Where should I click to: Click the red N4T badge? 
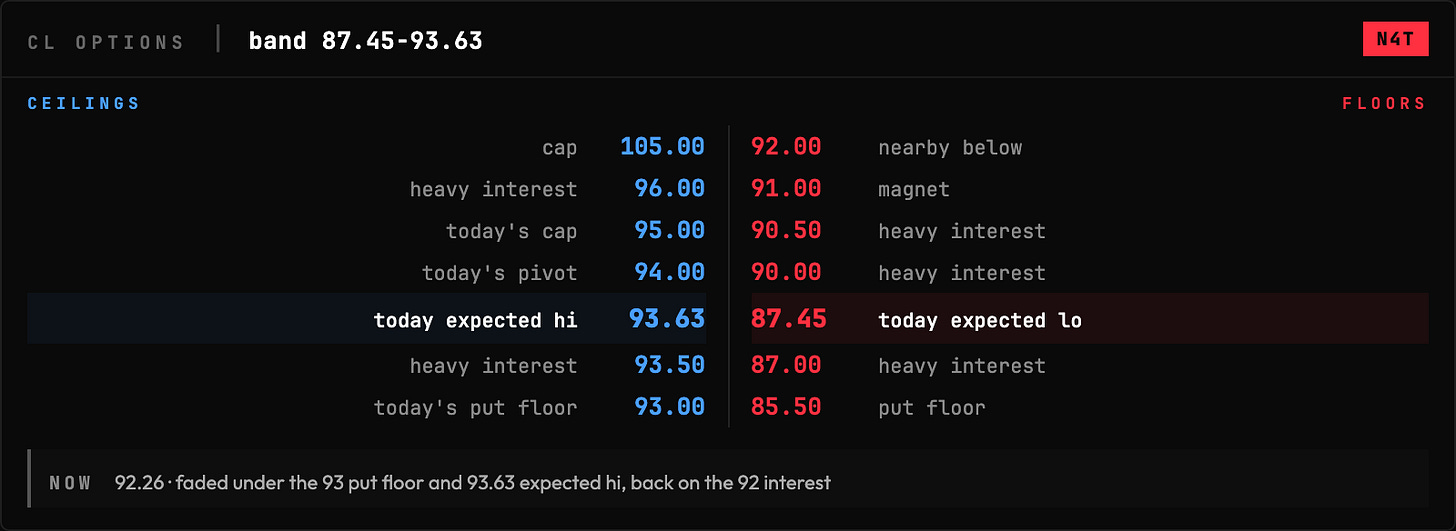click(x=1395, y=39)
